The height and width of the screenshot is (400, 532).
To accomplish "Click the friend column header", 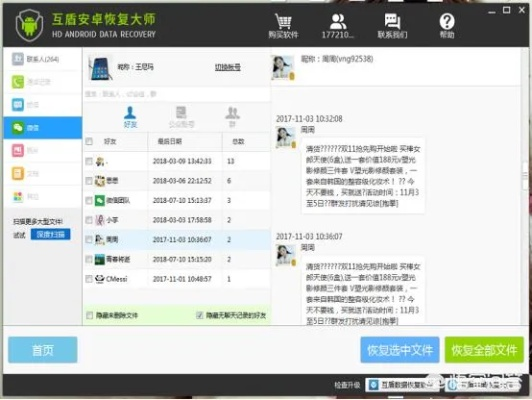I will coord(110,141).
